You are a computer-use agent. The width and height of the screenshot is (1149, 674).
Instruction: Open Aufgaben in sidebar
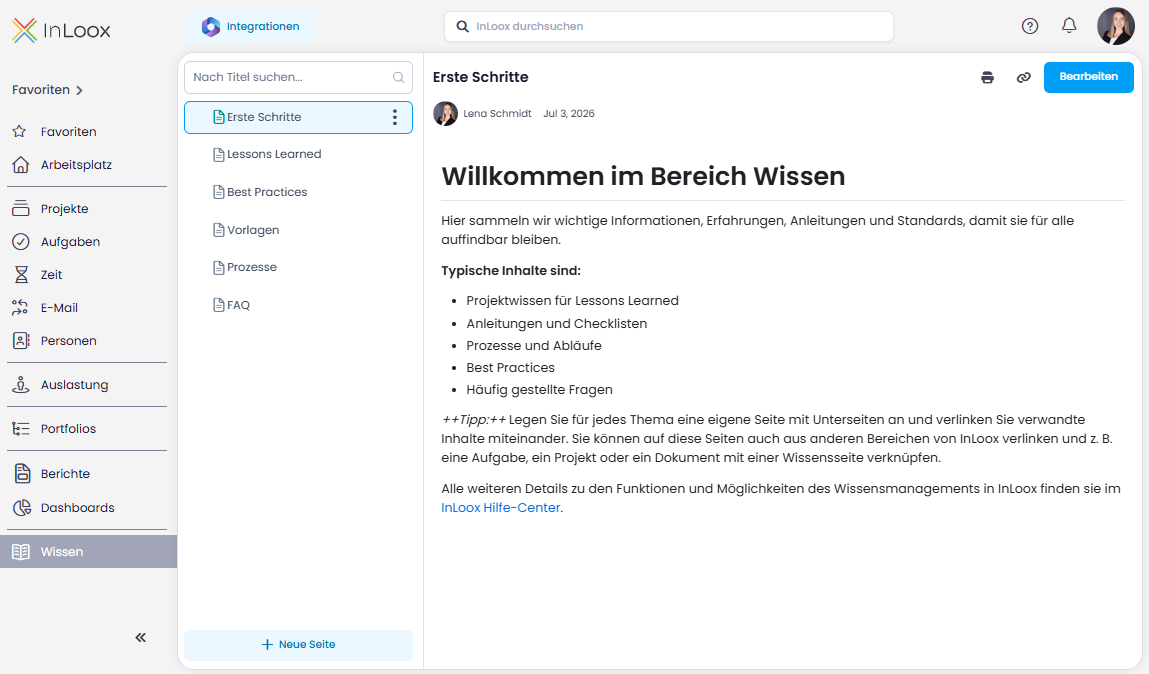88,242
